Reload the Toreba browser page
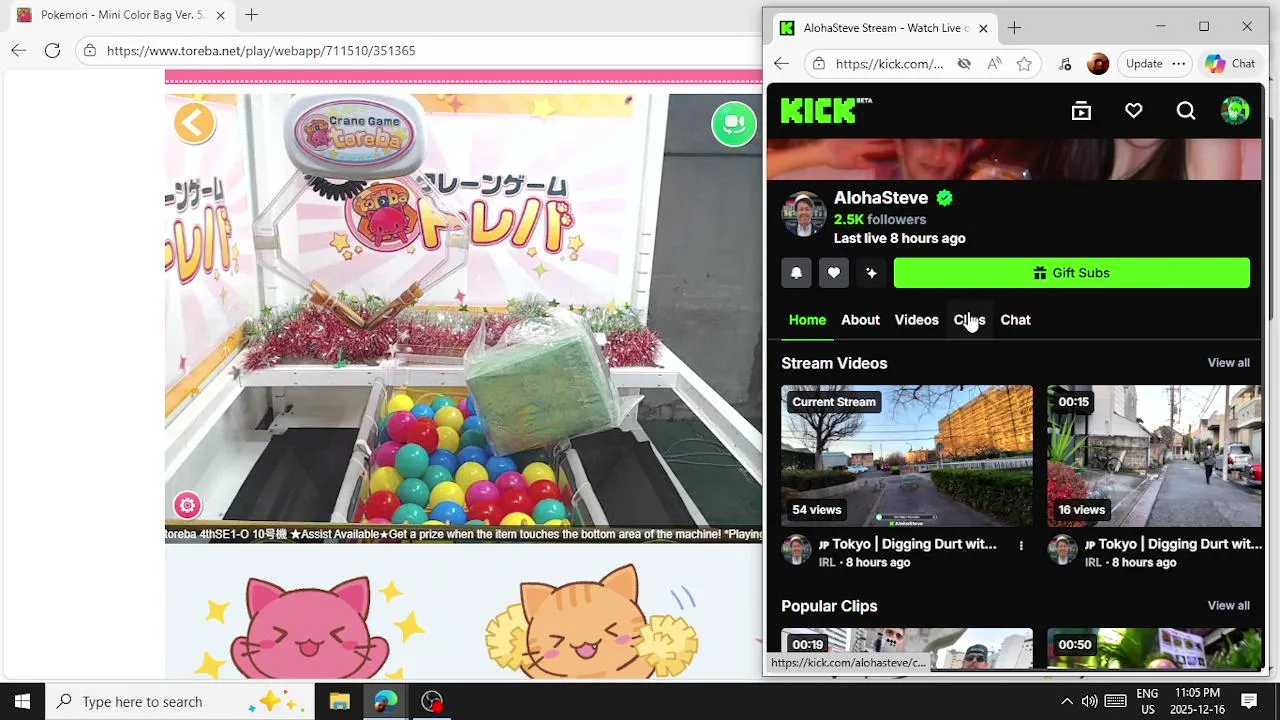The width and height of the screenshot is (1280, 720). (52, 50)
